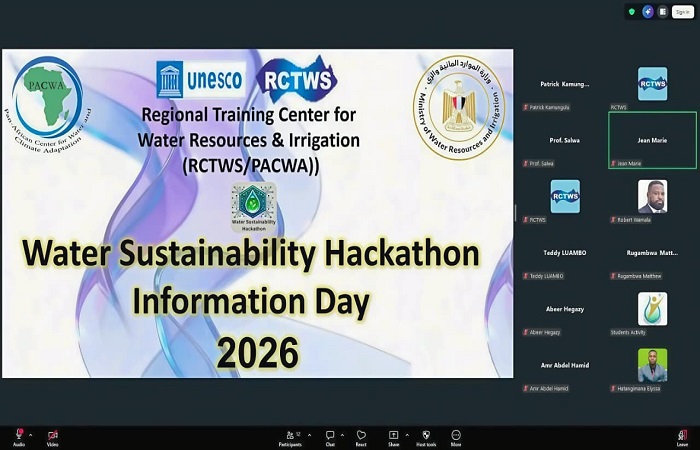
Task: Click the Students Activity participant tile
Action: tap(652, 309)
